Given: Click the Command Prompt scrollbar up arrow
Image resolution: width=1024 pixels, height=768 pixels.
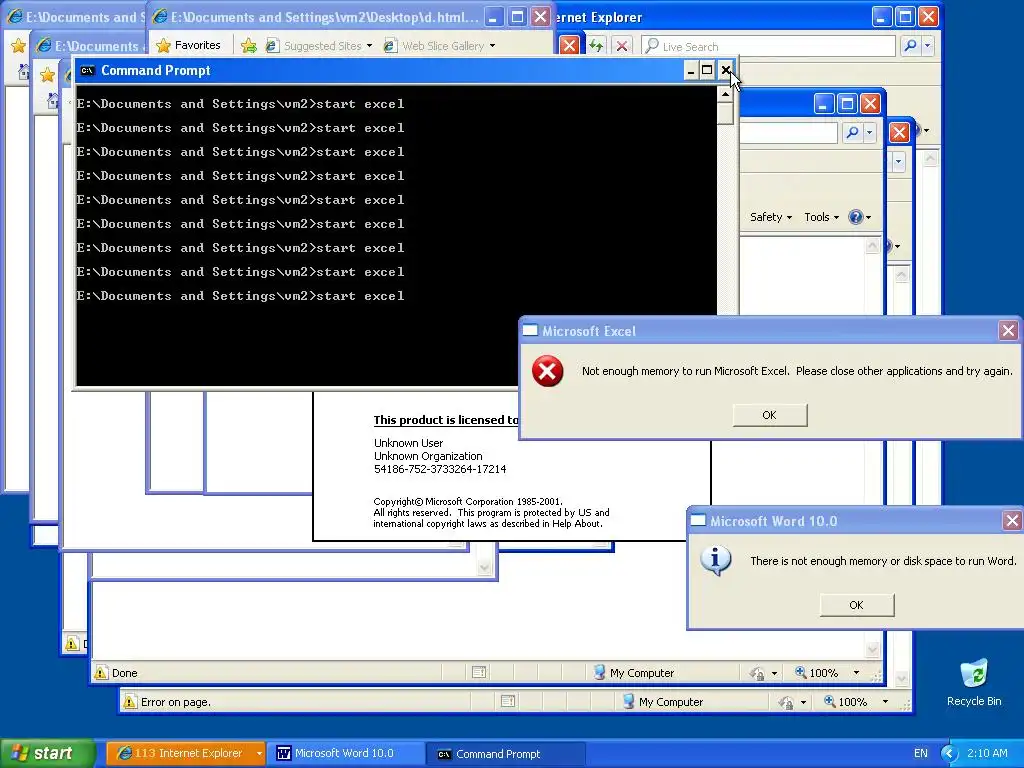Looking at the screenshot, I should coord(725,94).
